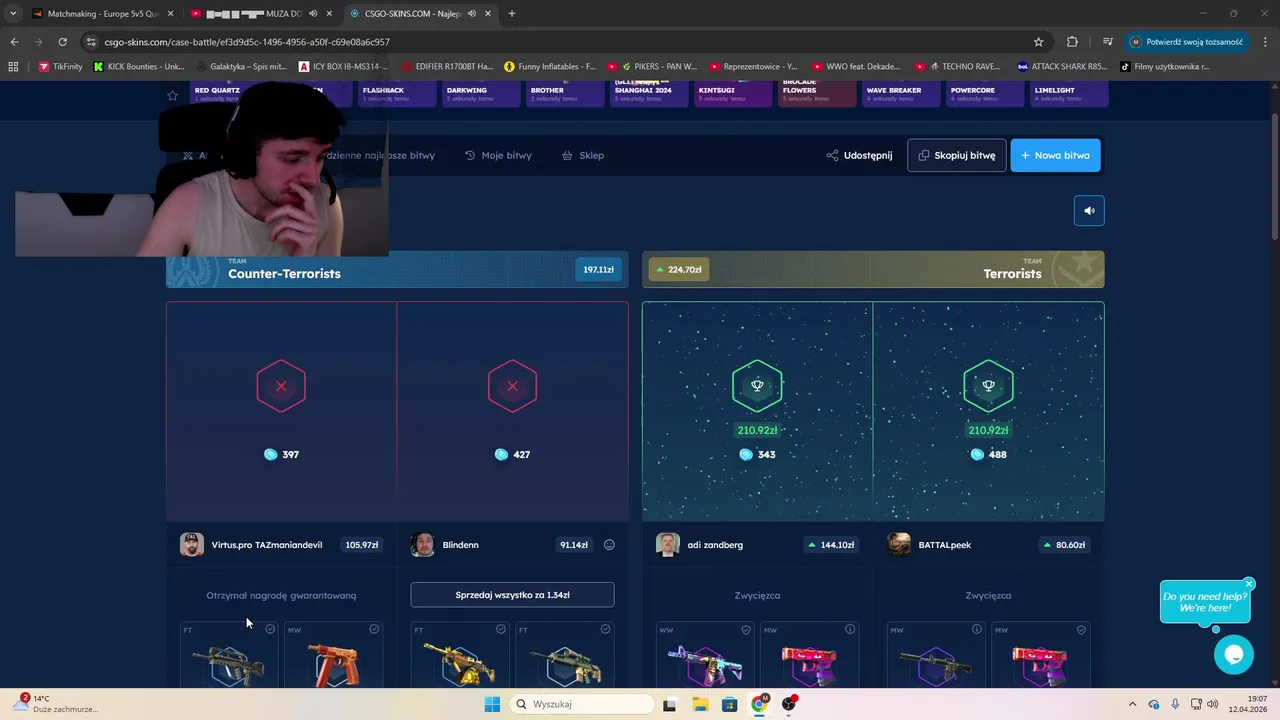Open the KICK Bounties bookmark
This screenshot has width=1280, height=720.
(x=139, y=67)
